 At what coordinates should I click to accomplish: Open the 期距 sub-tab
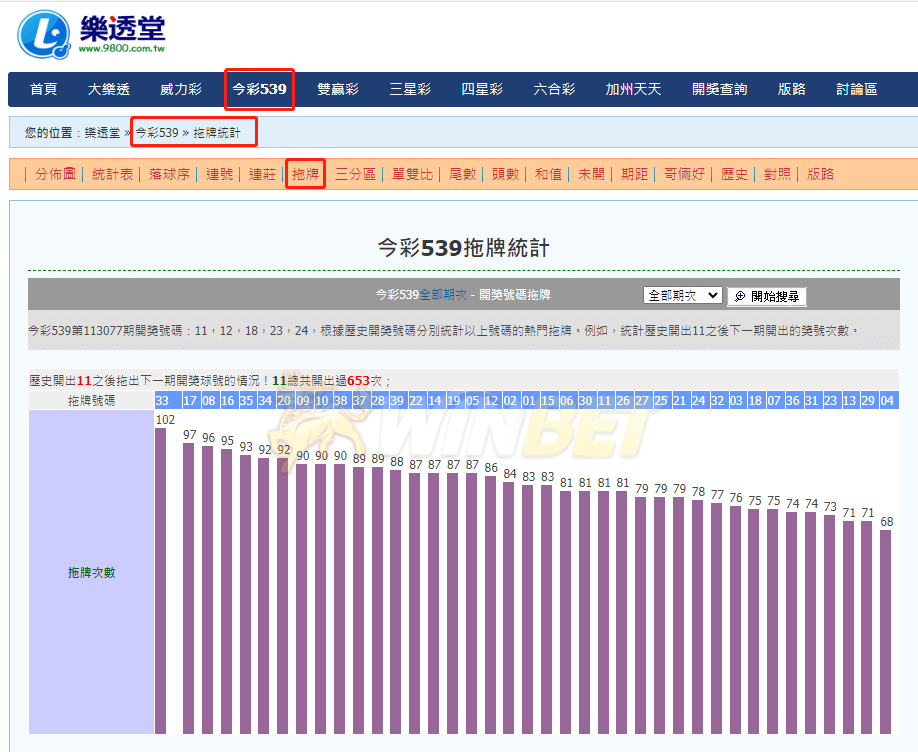point(635,174)
